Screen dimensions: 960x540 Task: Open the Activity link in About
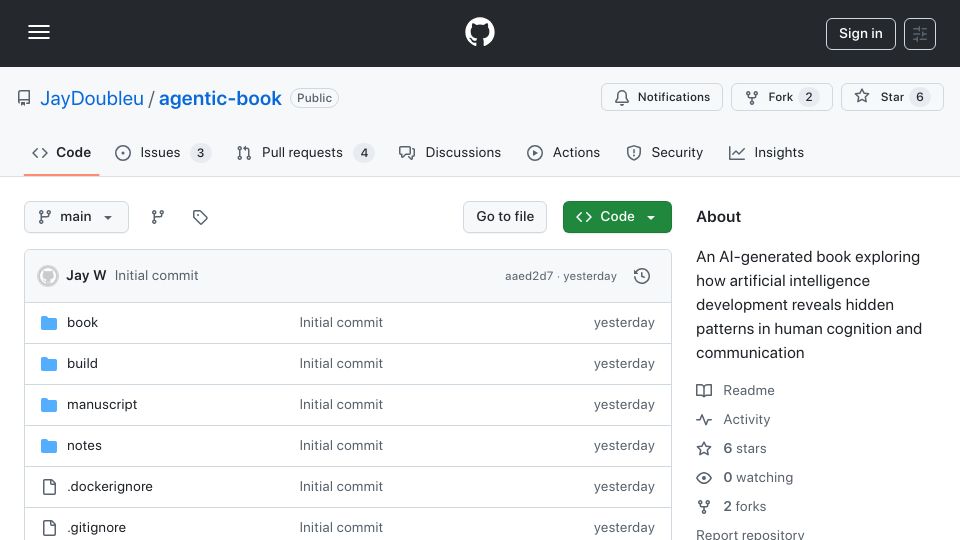point(733,419)
